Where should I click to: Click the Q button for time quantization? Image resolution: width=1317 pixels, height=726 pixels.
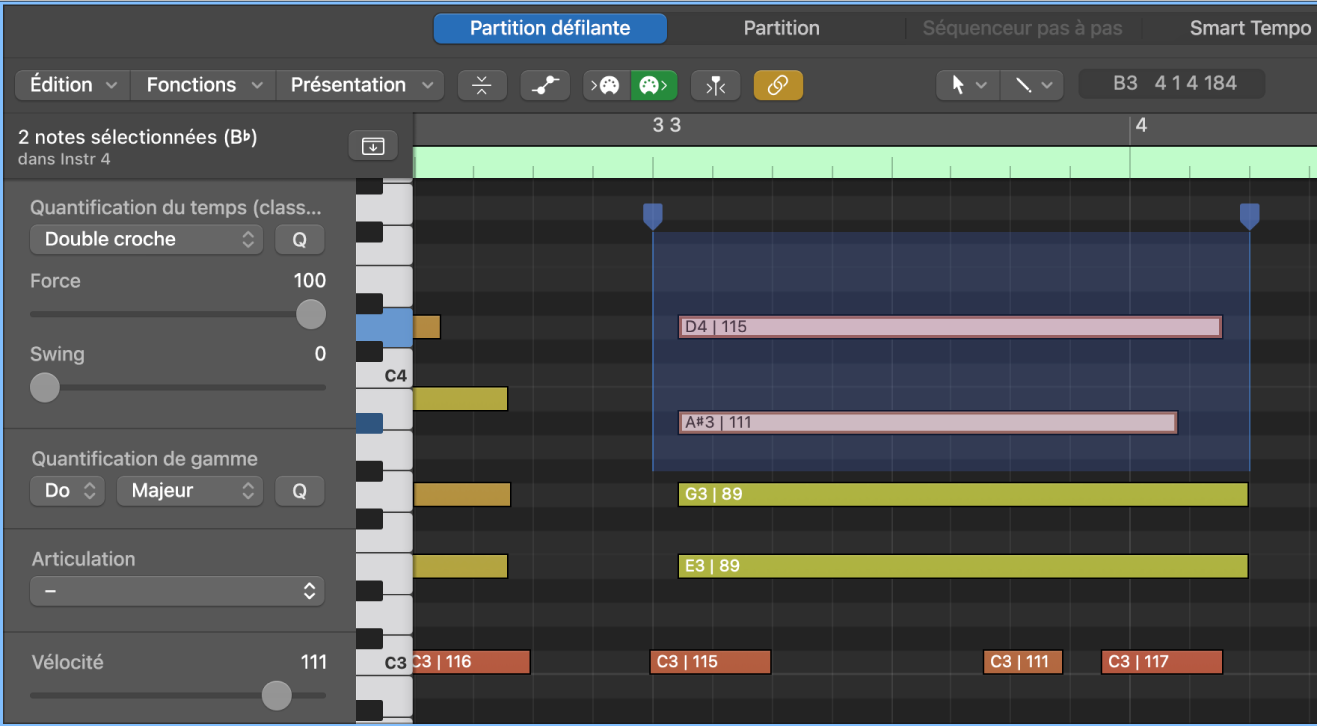[299, 239]
